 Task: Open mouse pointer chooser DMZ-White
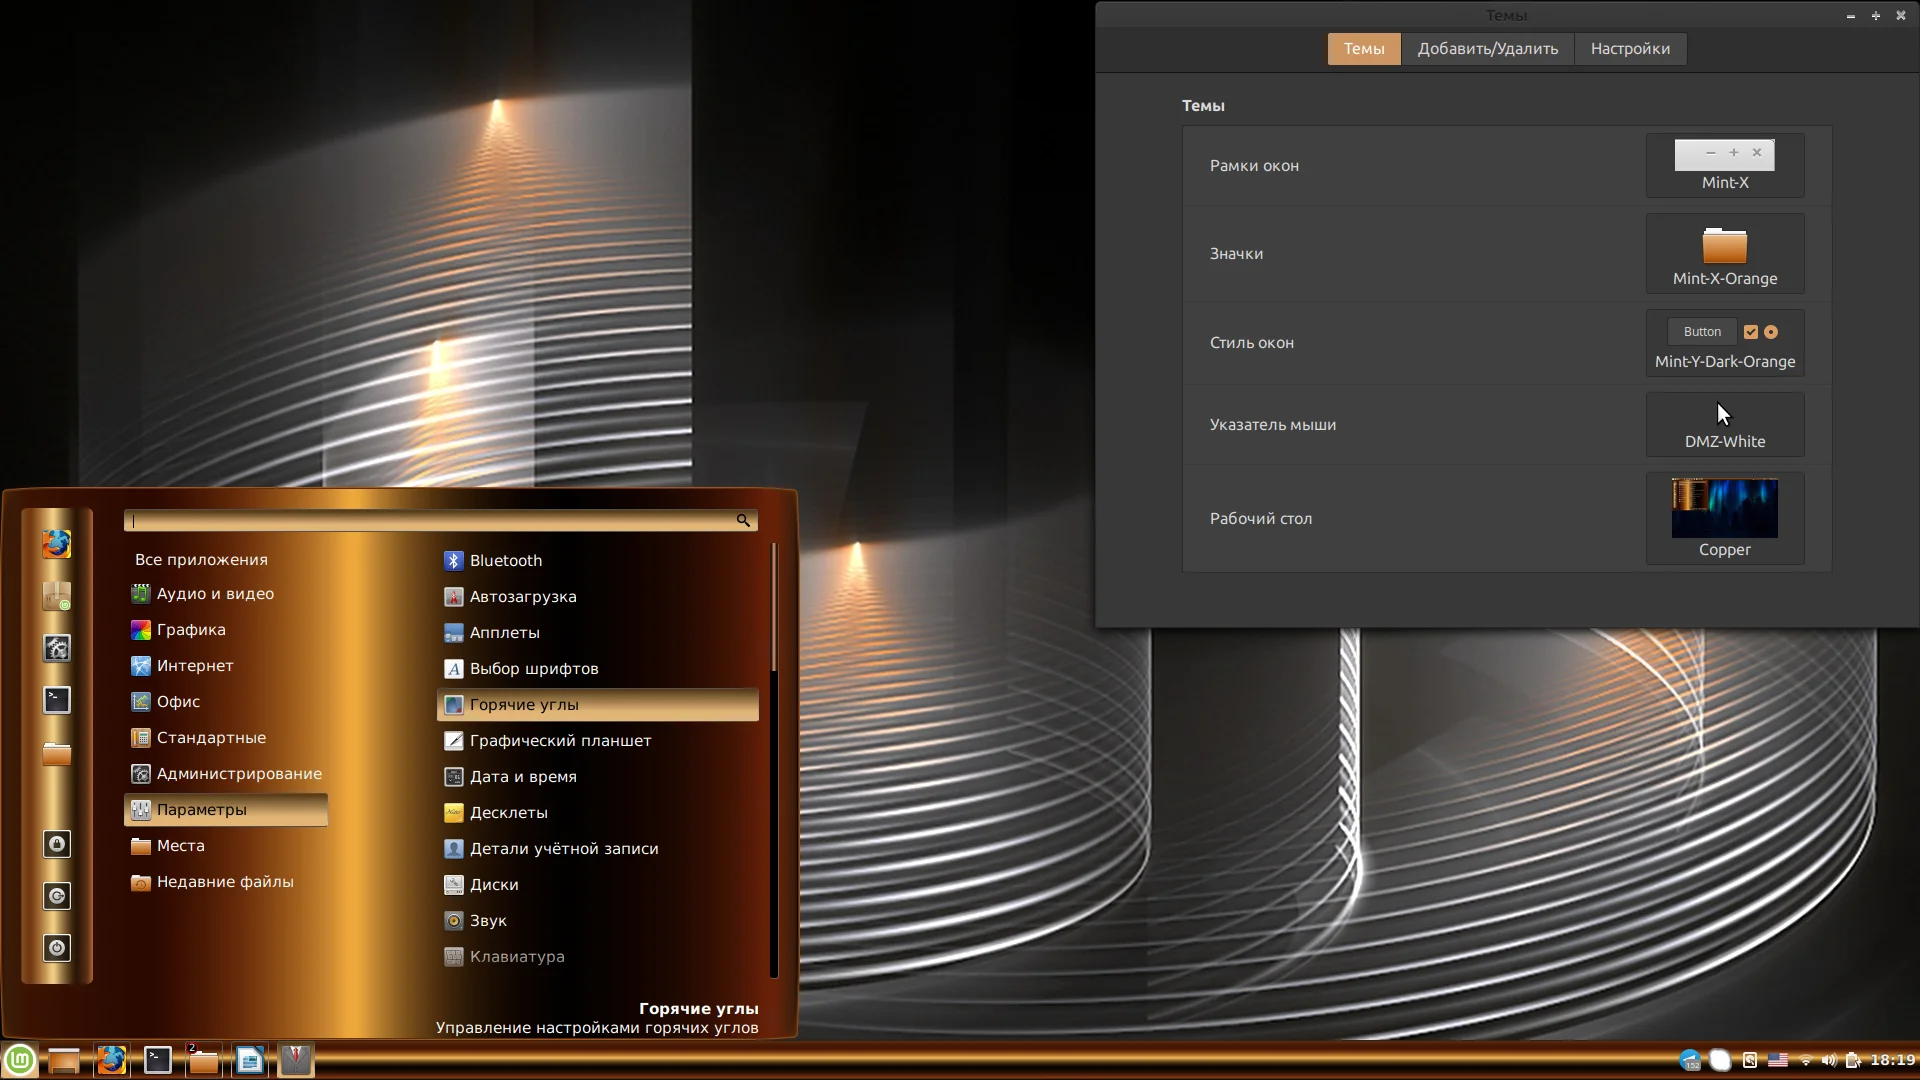pos(1725,425)
